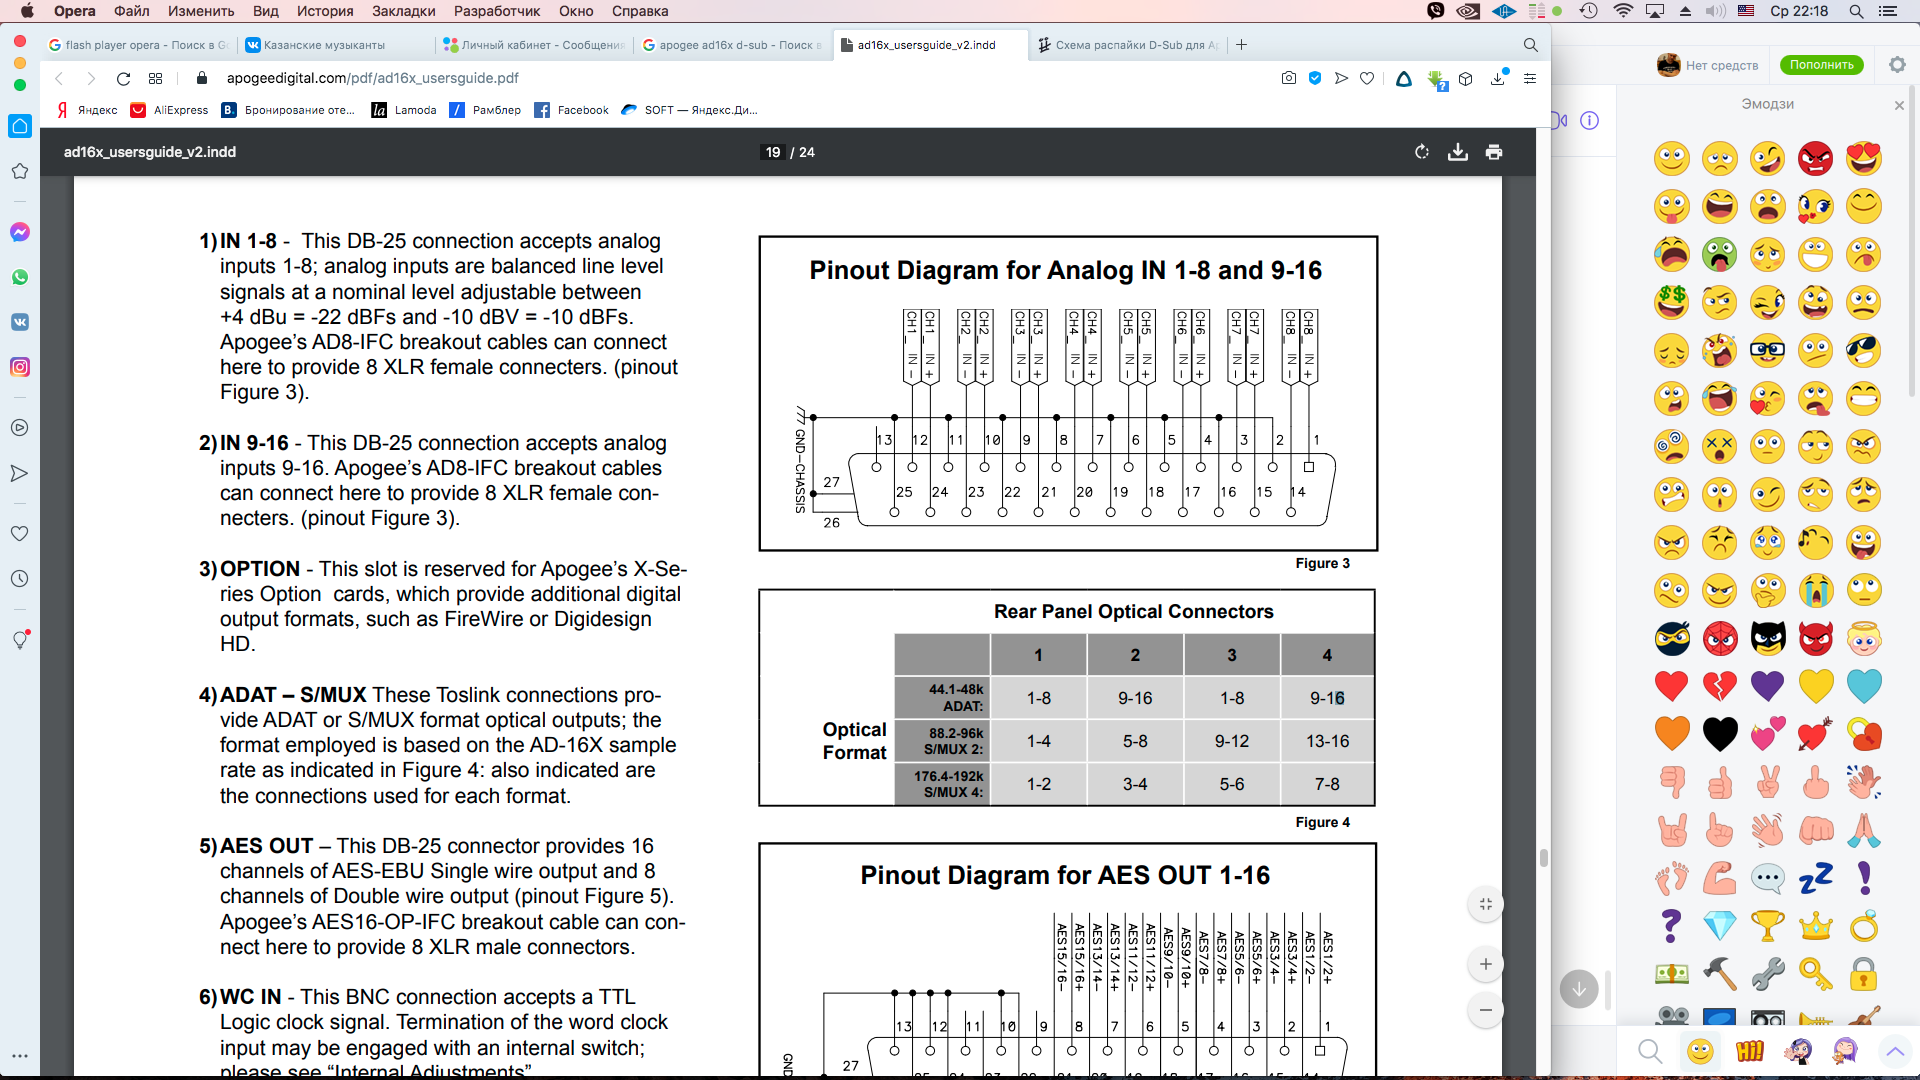Open the История menu
This screenshot has width=1920, height=1080.
click(325, 11)
